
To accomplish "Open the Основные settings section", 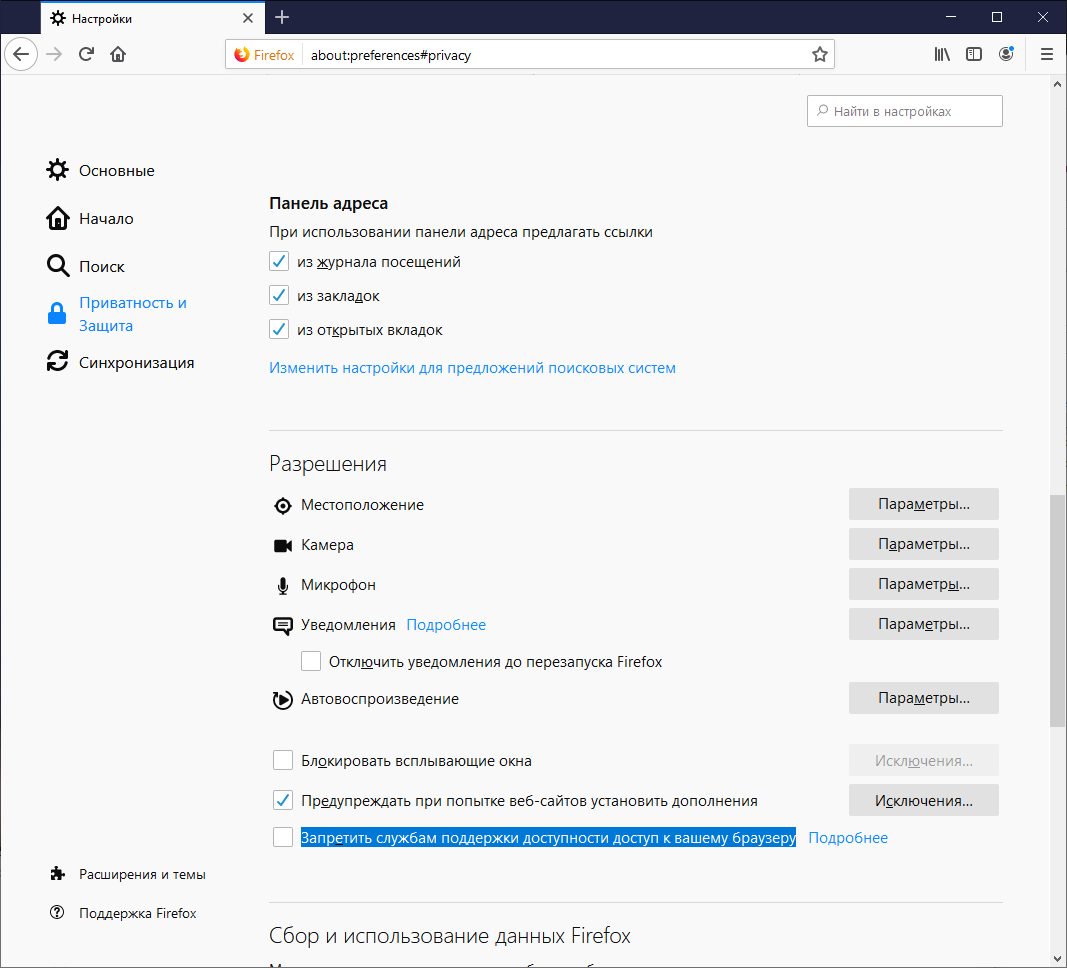I will tap(115, 170).
